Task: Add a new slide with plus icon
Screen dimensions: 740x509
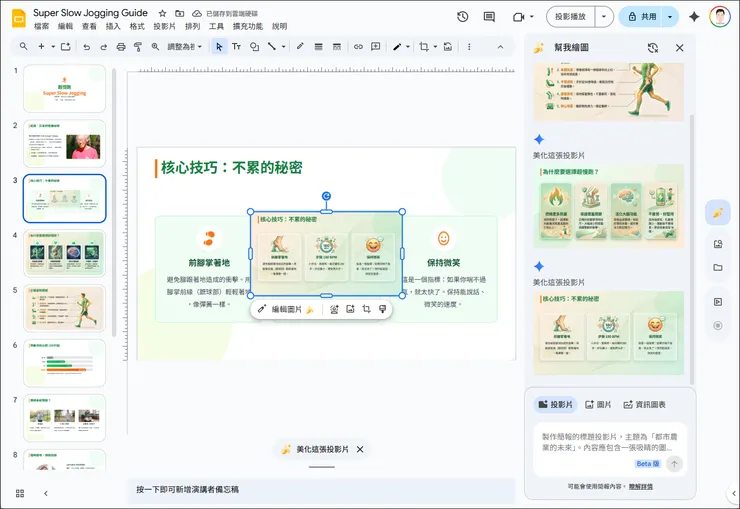Action: [42, 47]
